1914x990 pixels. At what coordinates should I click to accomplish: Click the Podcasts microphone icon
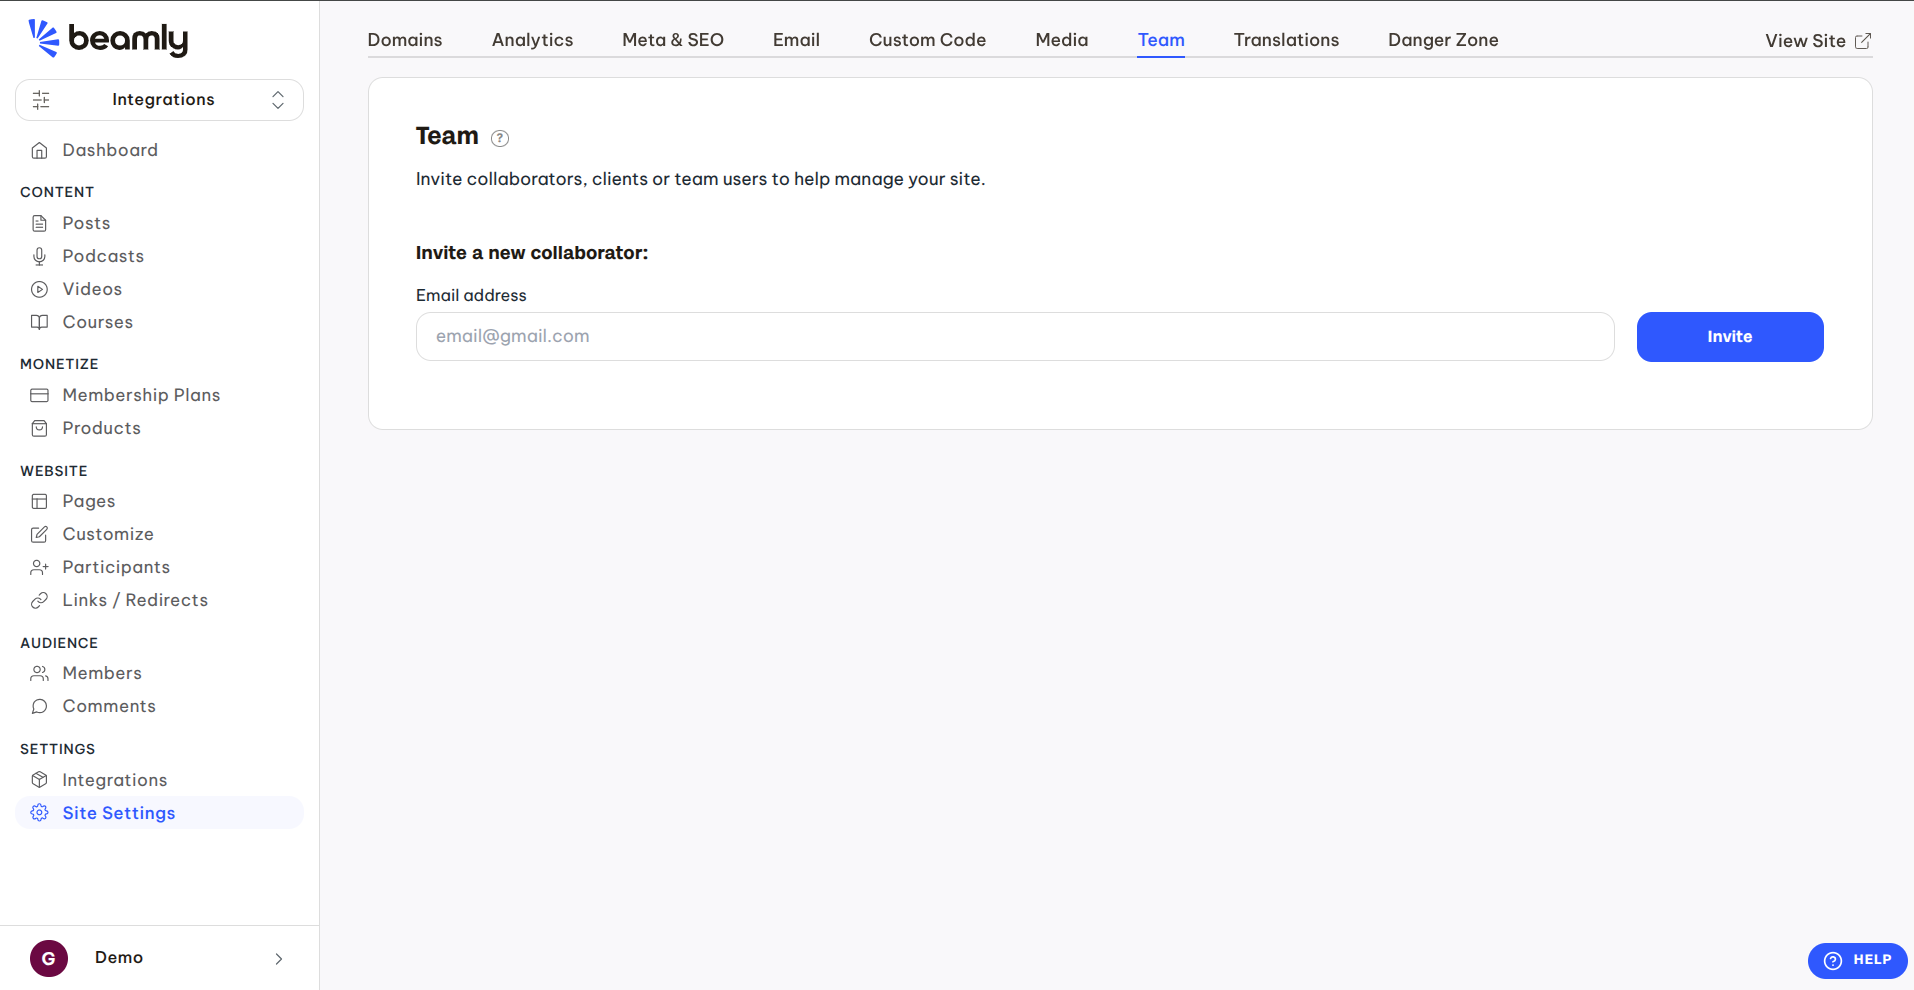tap(40, 256)
